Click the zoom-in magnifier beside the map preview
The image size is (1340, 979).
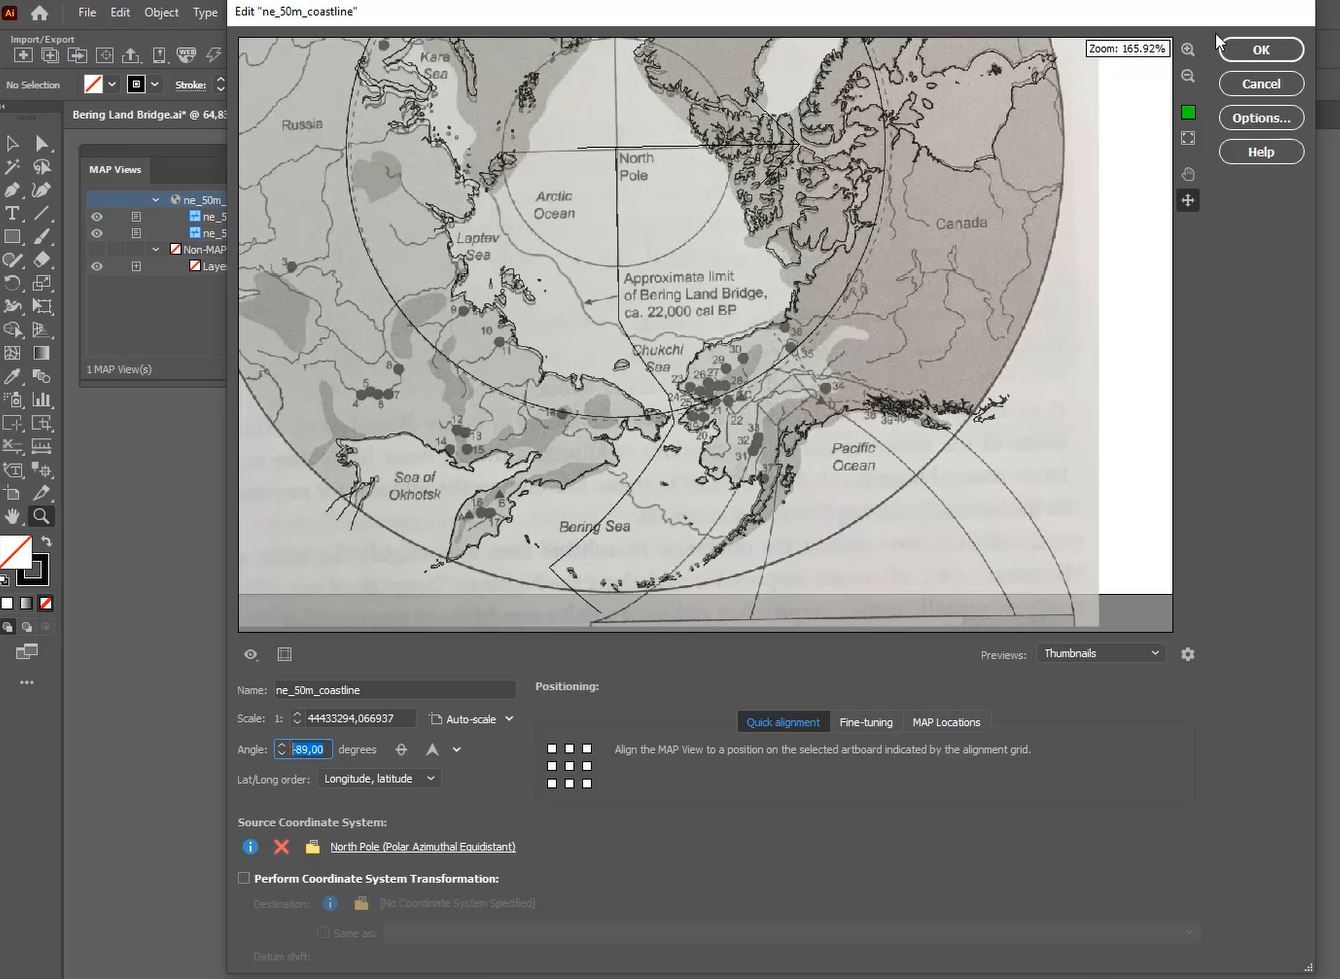pos(1187,49)
